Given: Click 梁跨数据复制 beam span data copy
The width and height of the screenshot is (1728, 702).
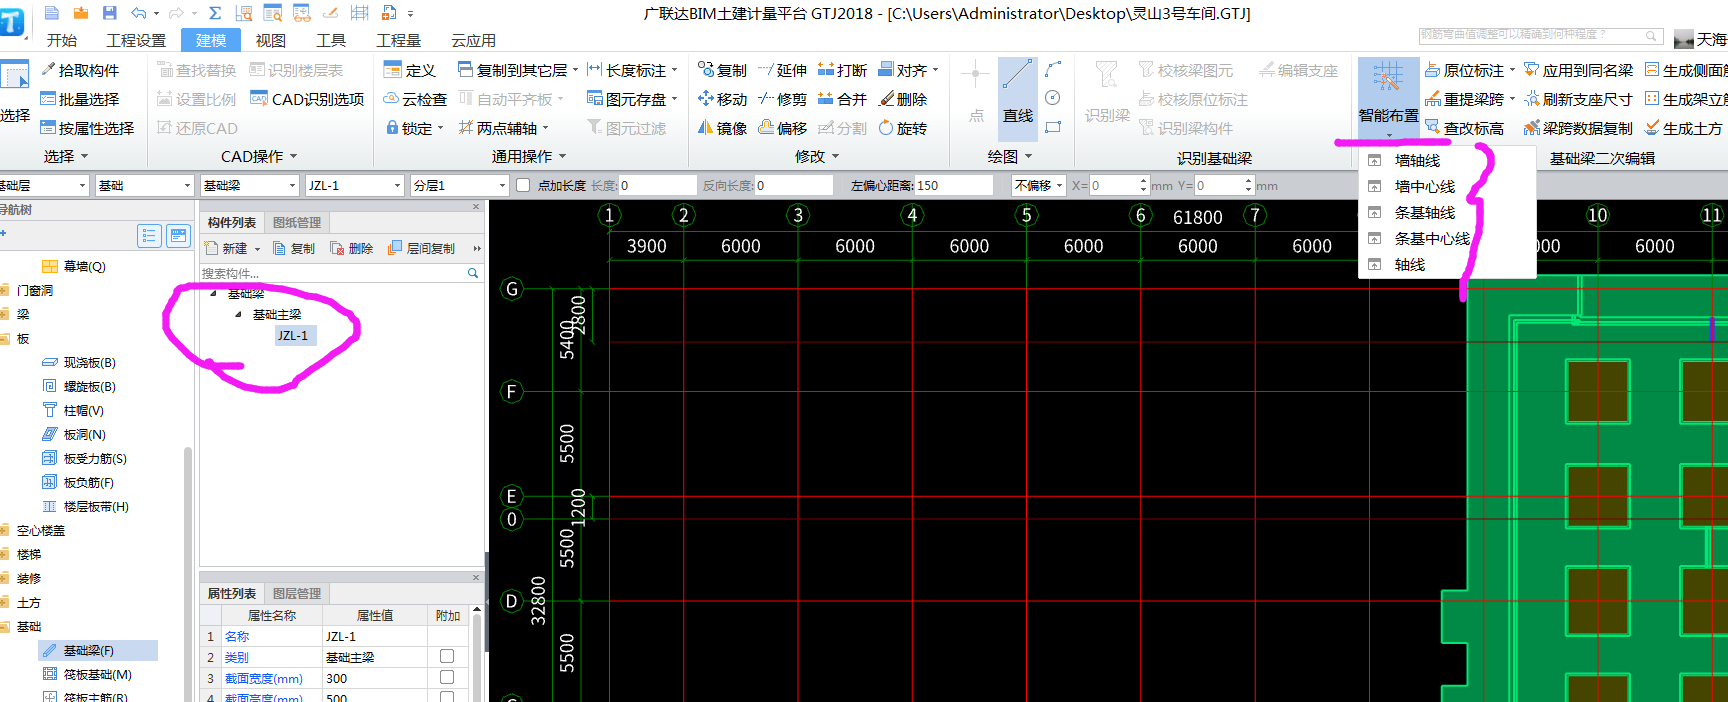Looking at the screenshot, I should click(1578, 128).
